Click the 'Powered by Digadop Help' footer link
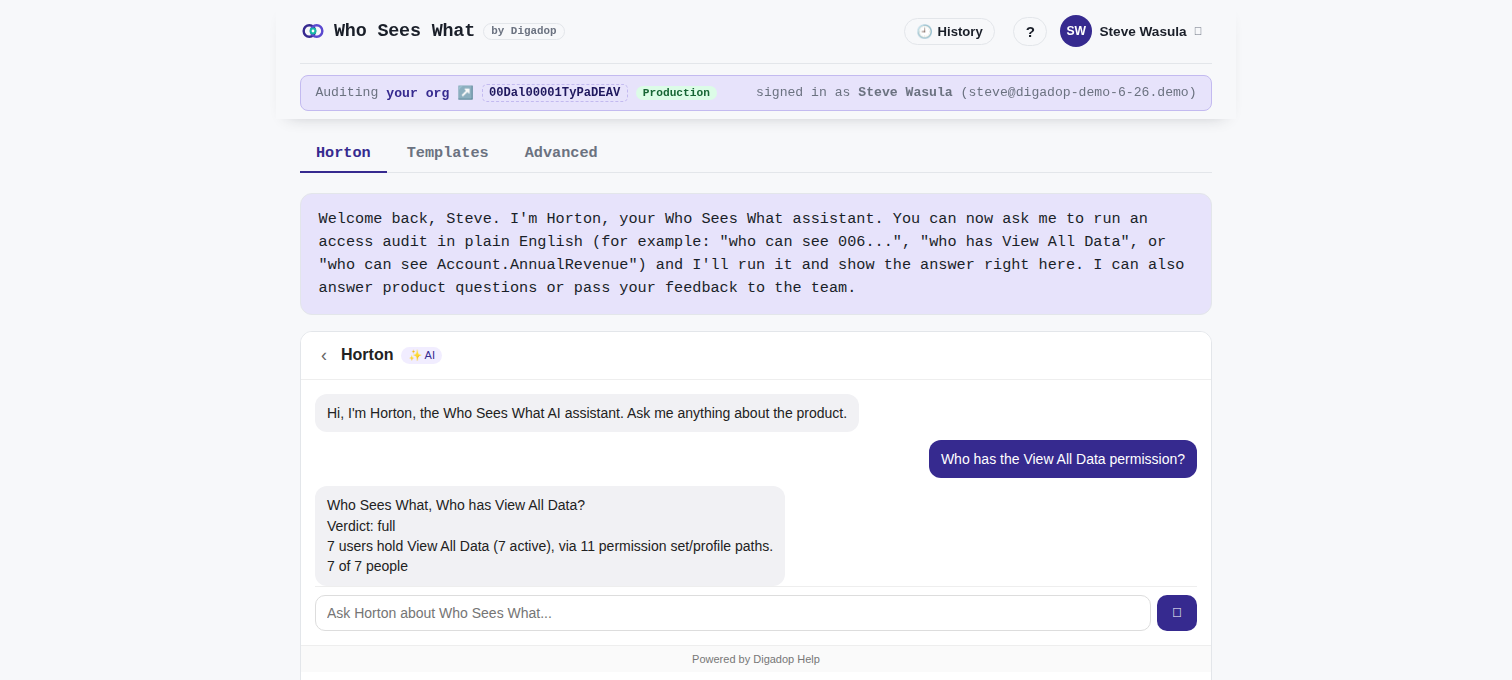Image resolution: width=1512 pixels, height=680 pixels. 756,659
